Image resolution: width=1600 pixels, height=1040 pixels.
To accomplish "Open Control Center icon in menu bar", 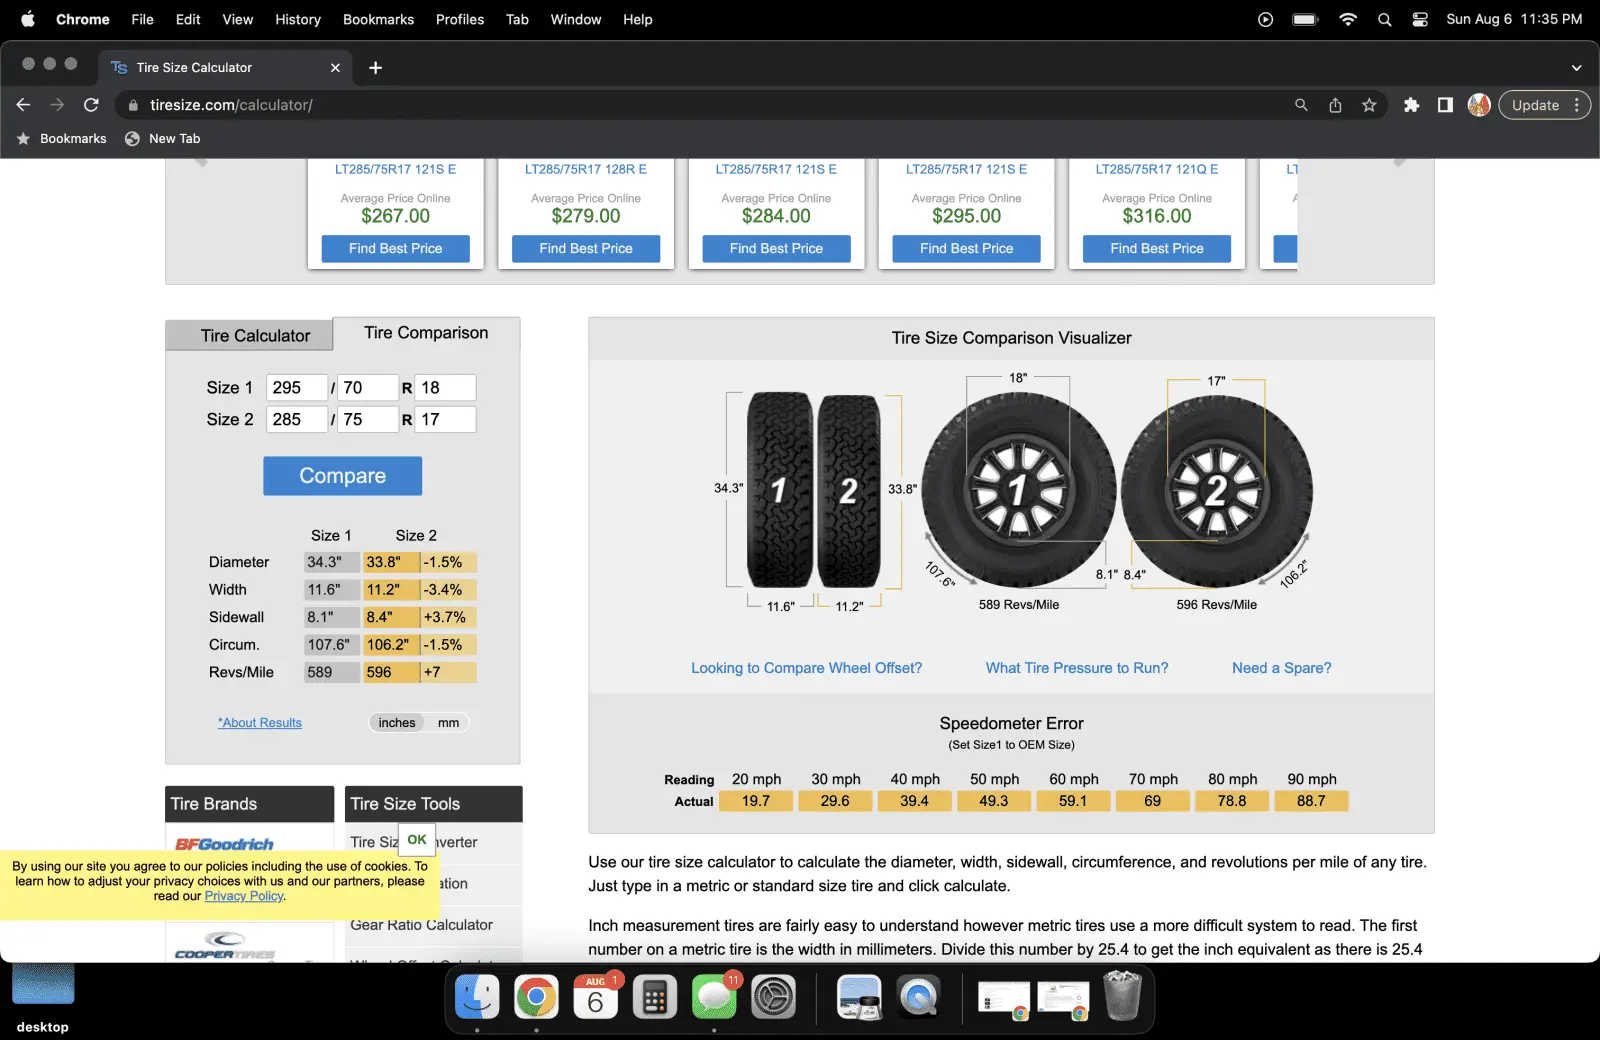I will click(1419, 19).
